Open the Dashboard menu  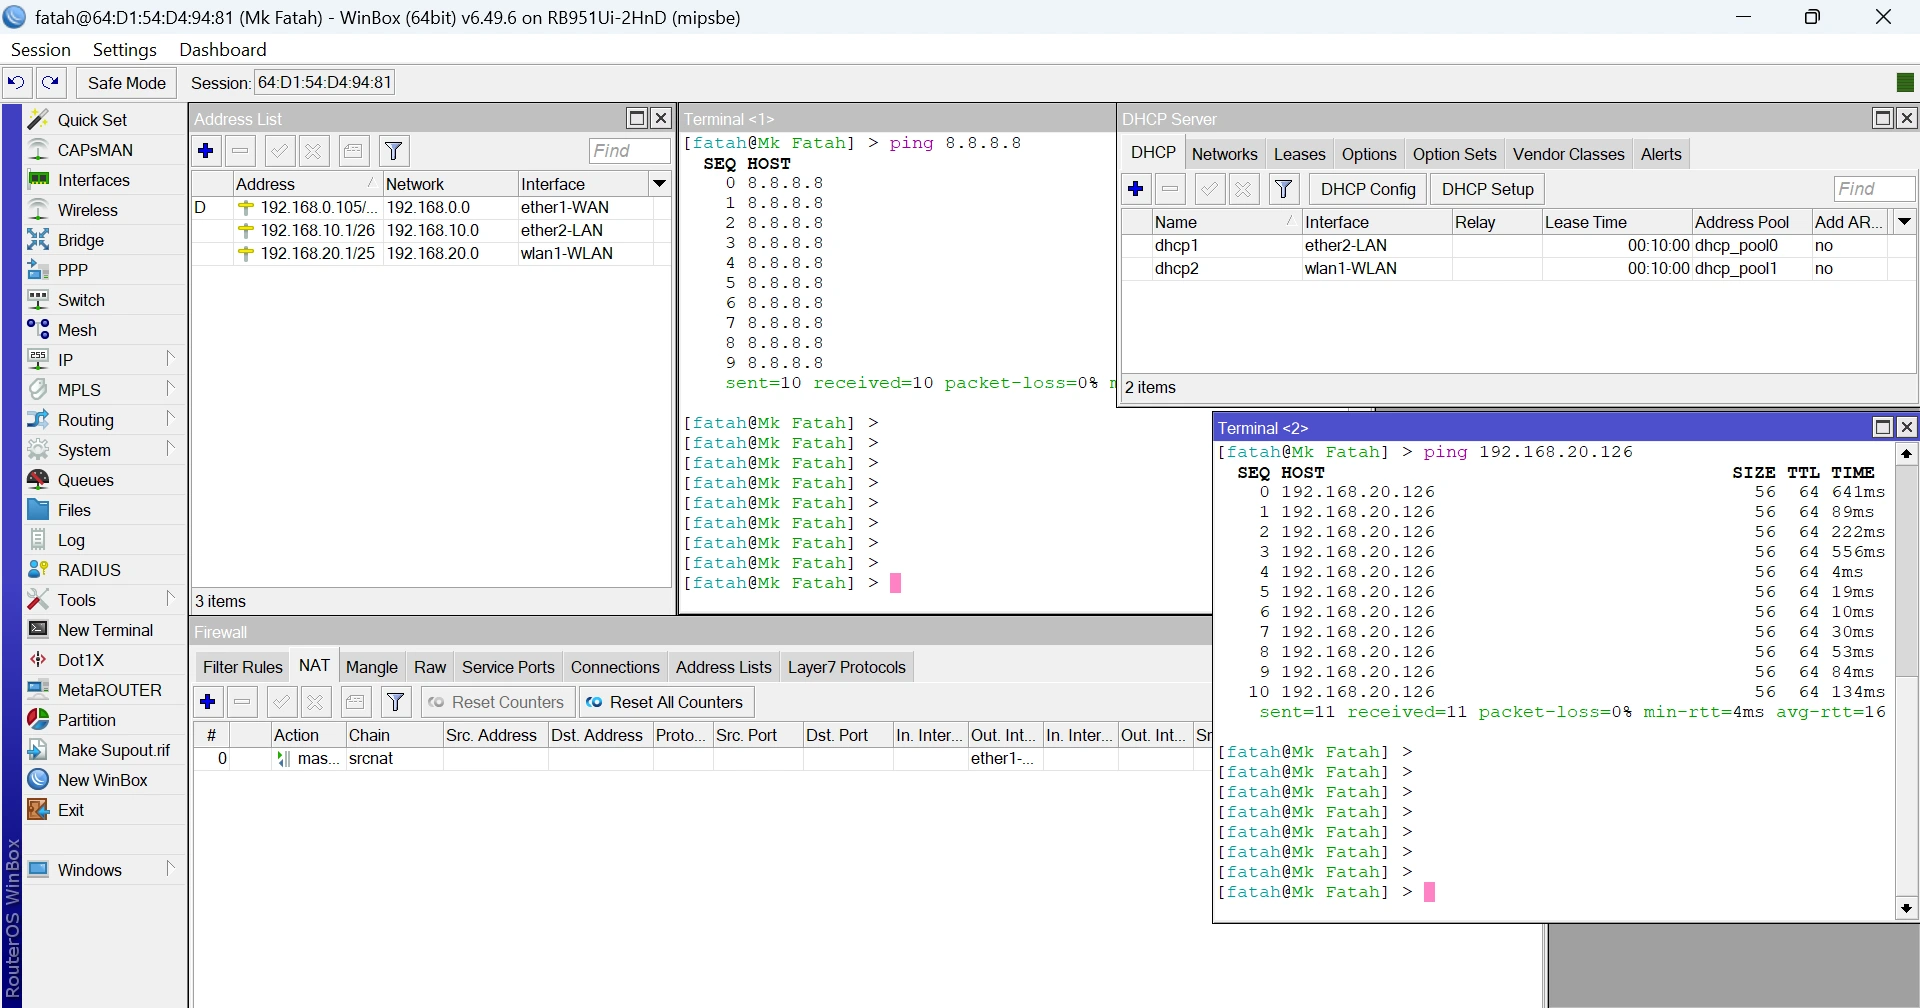[x=223, y=50]
